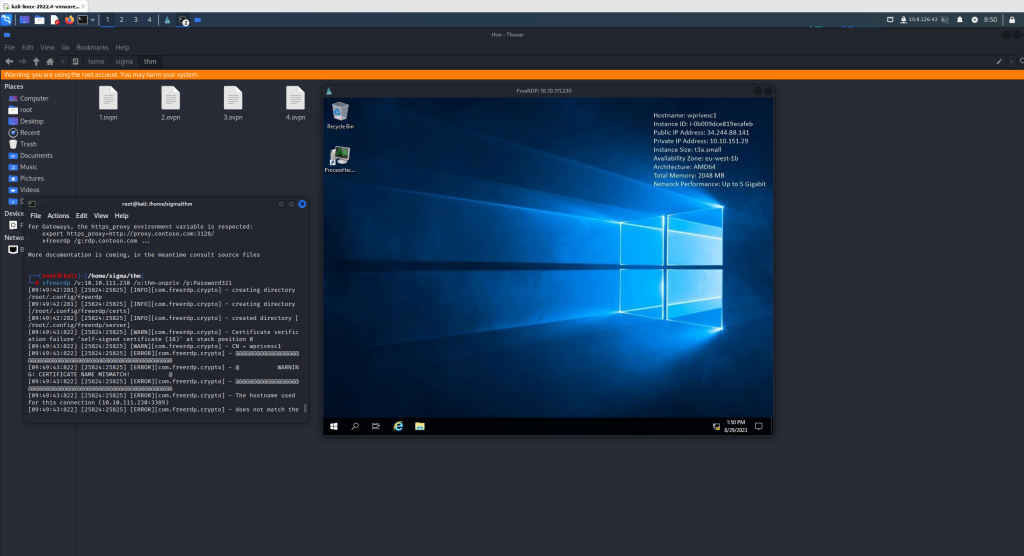Open Thunar Edit menu
The height and width of the screenshot is (556, 1024).
pyautogui.click(x=27, y=48)
